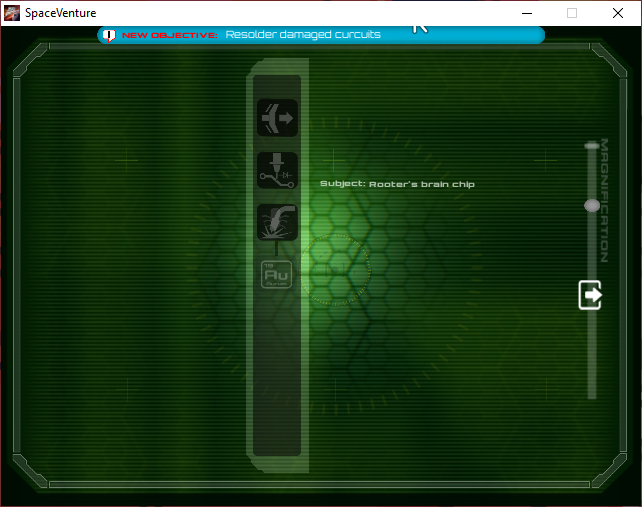
Task: Click the SpaceVenture title bar app icon
Action: click(12, 13)
